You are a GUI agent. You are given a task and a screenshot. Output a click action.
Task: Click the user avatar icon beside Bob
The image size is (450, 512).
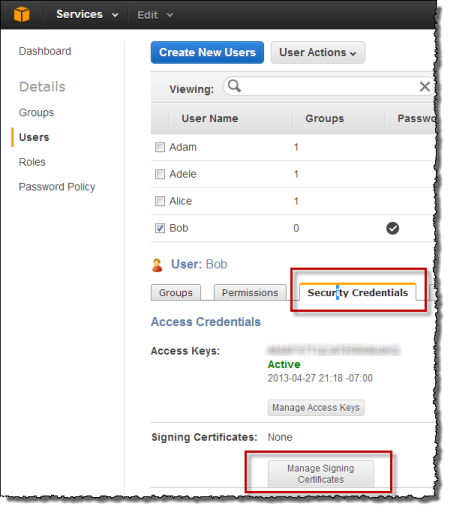[x=157, y=265]
